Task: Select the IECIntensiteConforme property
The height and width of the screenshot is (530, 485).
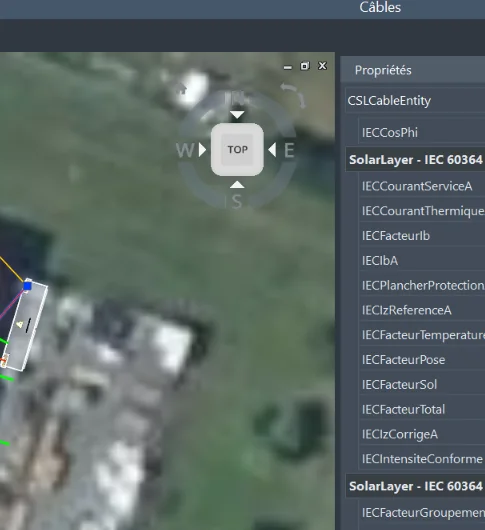Action: [x=422, y=459]
